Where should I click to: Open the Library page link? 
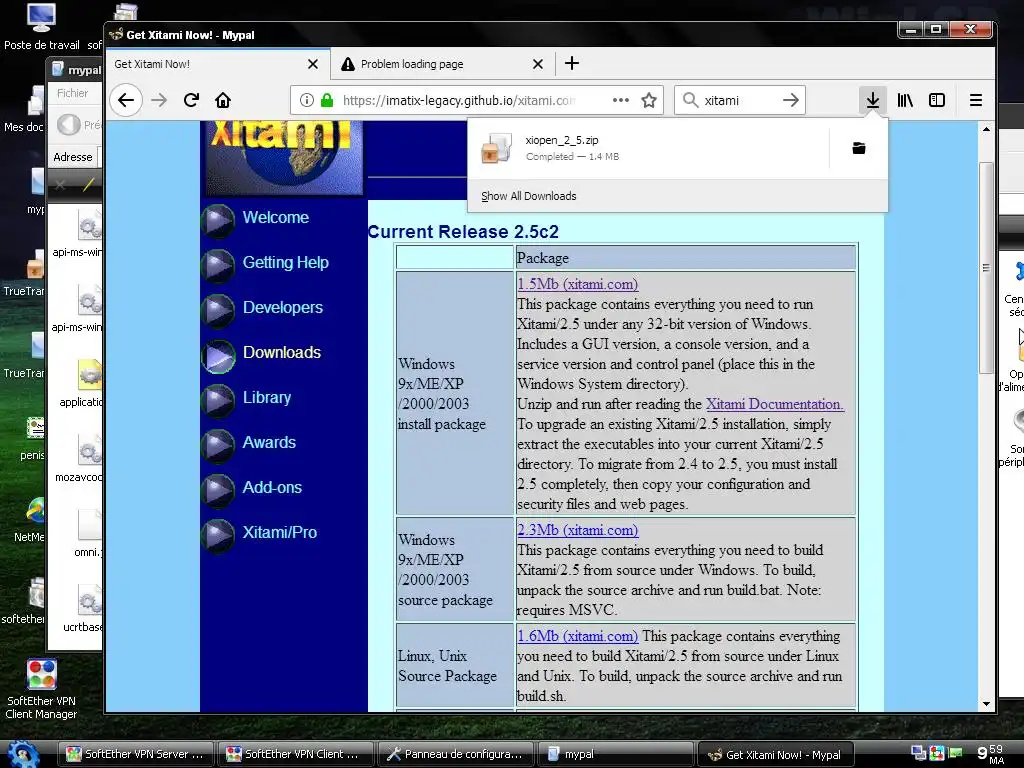[266, 398]
